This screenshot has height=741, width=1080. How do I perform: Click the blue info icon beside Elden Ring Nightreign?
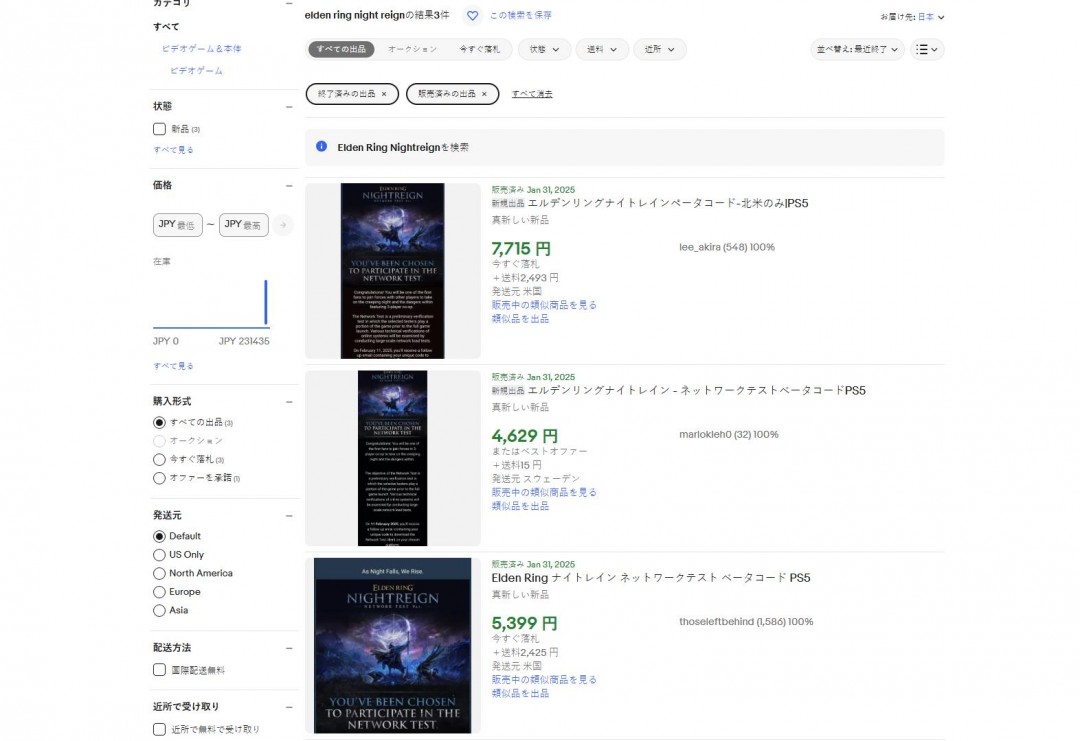click(321, 146)
